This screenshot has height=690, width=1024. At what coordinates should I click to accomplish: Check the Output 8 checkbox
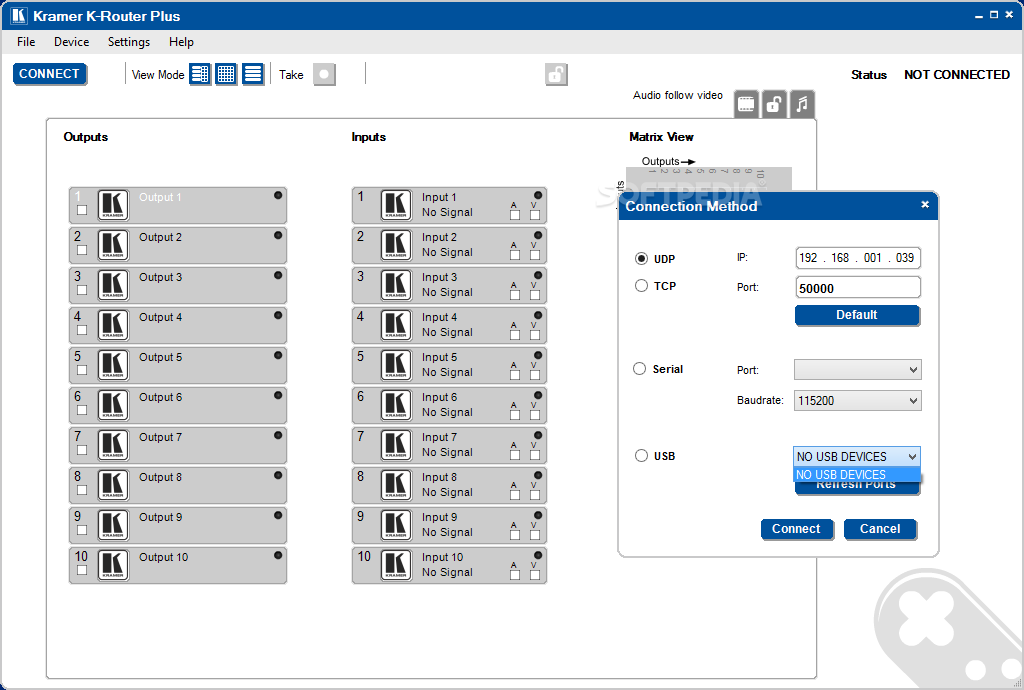82,490
